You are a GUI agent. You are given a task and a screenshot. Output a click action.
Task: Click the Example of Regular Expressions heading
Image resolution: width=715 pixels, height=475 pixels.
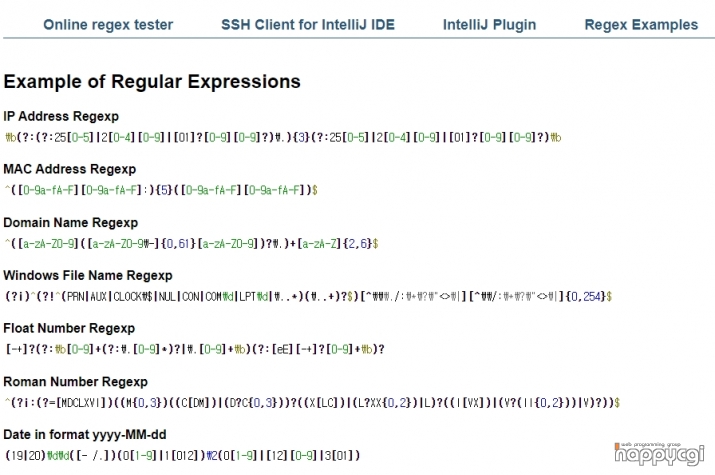point(152,82)
